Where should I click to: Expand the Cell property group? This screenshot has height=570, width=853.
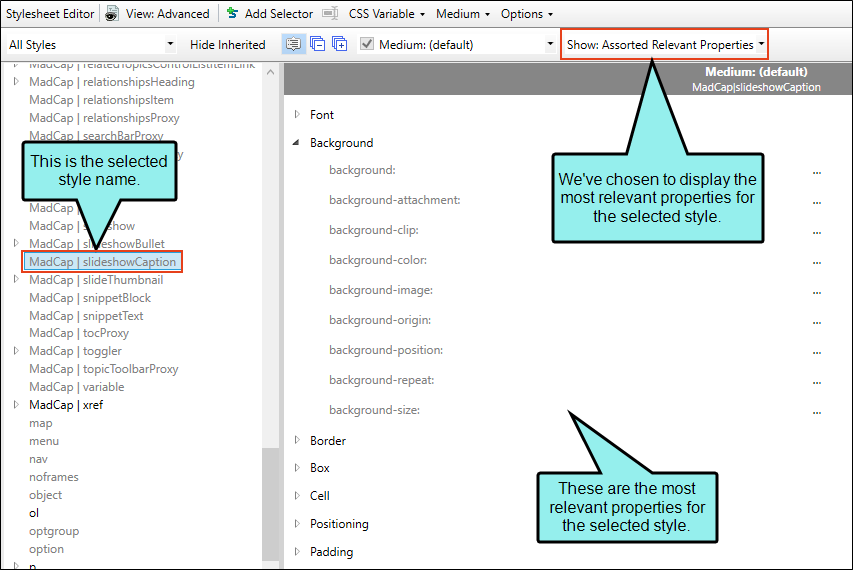tap(297, 495)
